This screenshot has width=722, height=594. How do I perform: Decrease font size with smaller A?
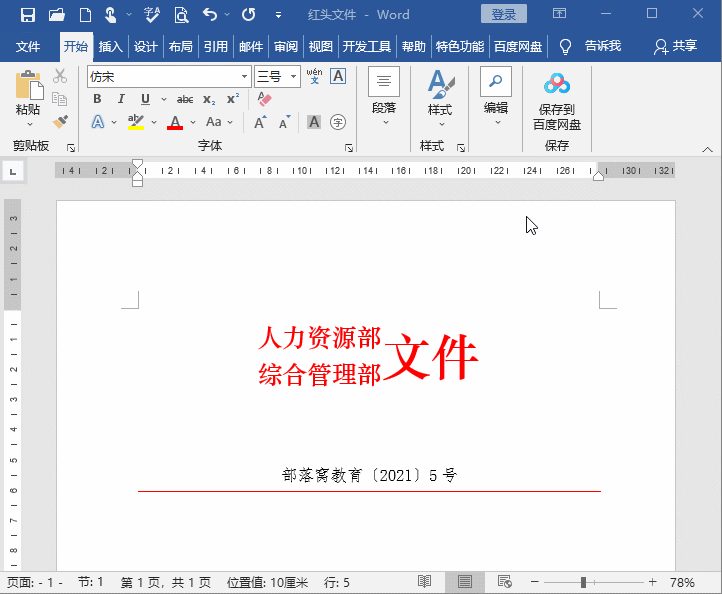pyautogui.click(x=285, y=122)
